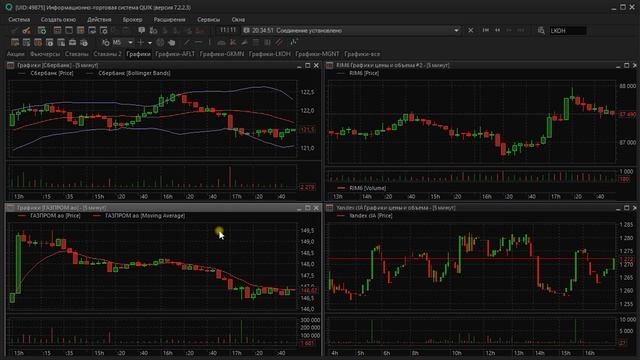Viewport: 640px width, 360px height.
Task: Switch to the Графики-все tab
Action: point(362,54)
